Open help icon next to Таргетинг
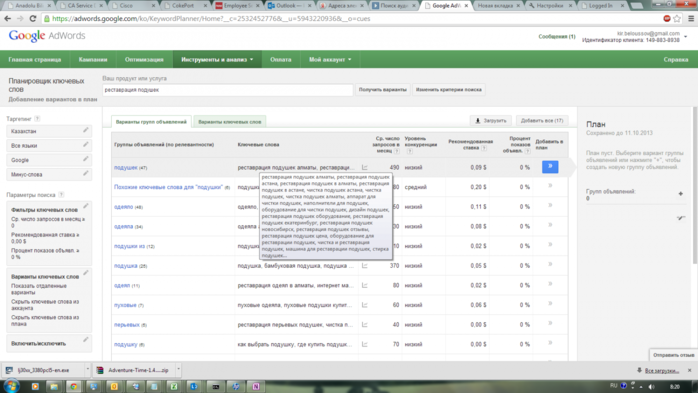This screenshot has height=393, width=698. coord(37,119)
